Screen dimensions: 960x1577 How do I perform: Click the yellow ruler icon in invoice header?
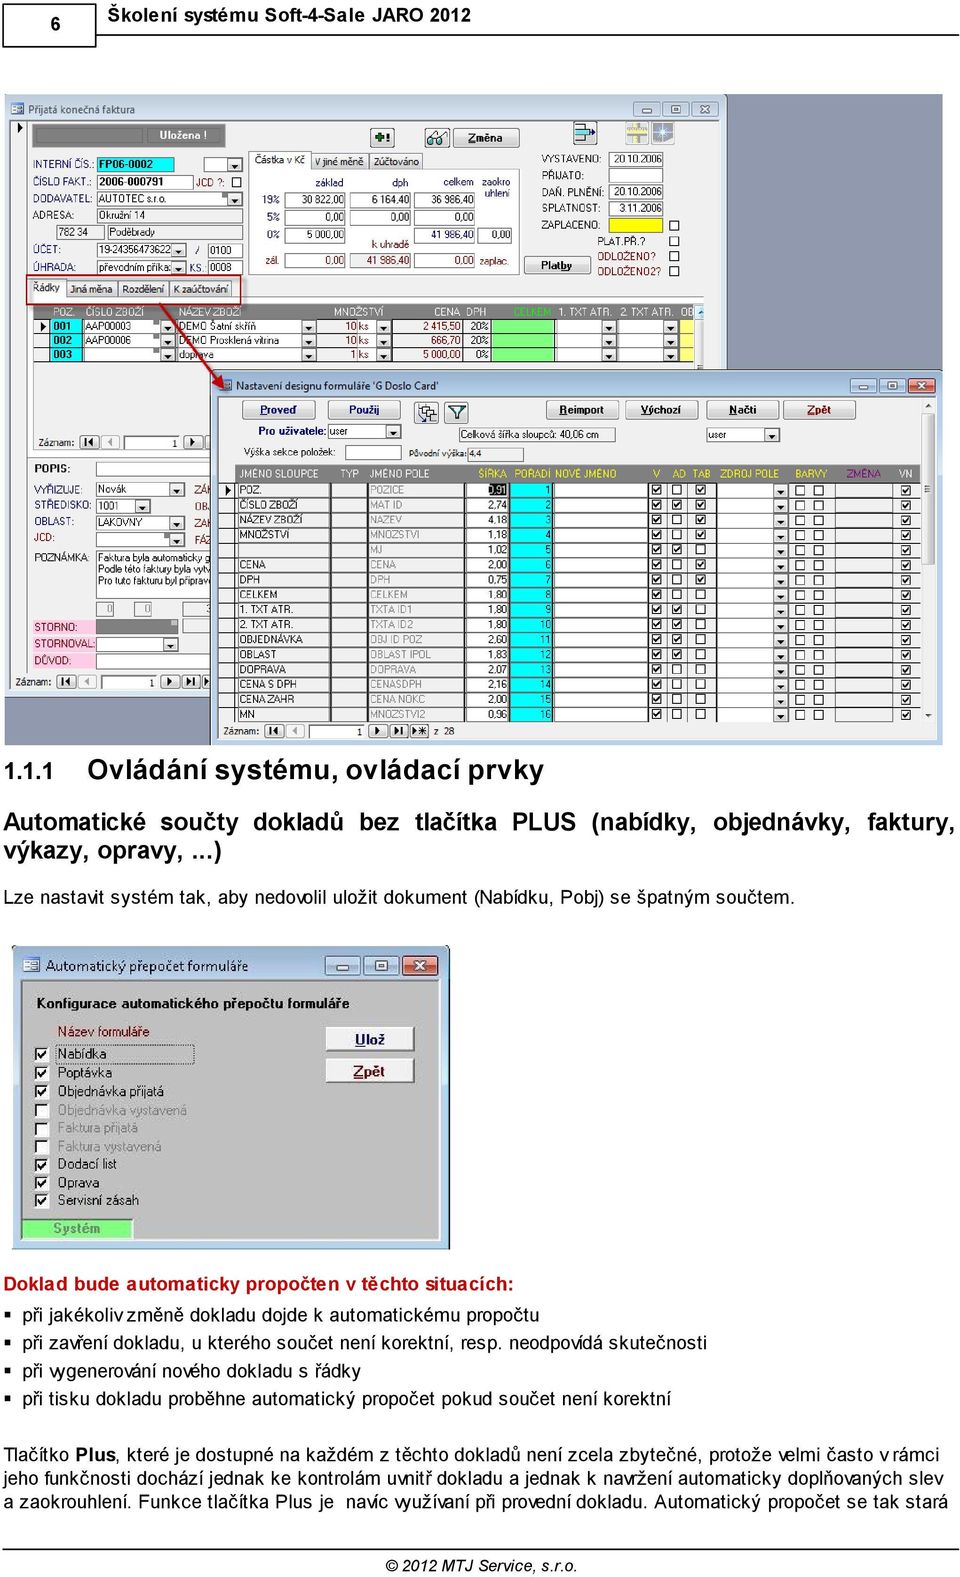(637, 132)
